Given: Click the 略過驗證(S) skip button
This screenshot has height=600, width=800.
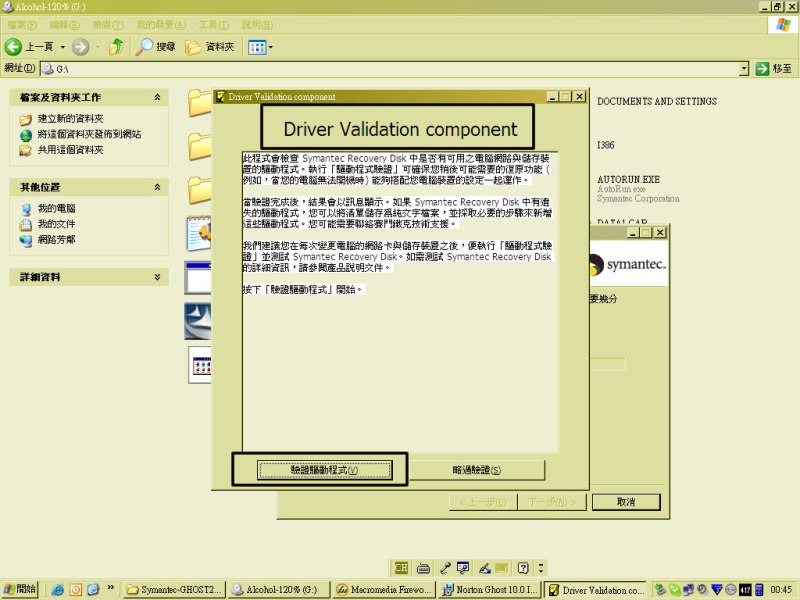Looking at the screenshot, I should point(477,470).
